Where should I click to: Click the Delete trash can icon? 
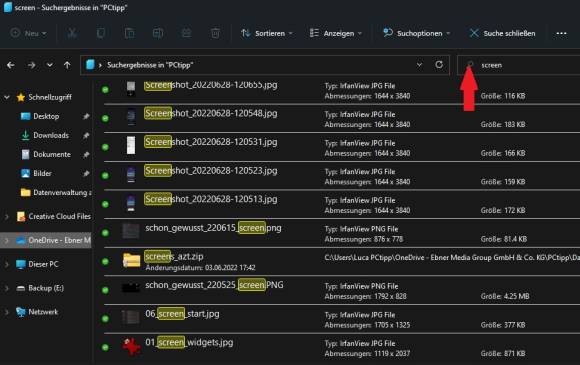(215, 33)
